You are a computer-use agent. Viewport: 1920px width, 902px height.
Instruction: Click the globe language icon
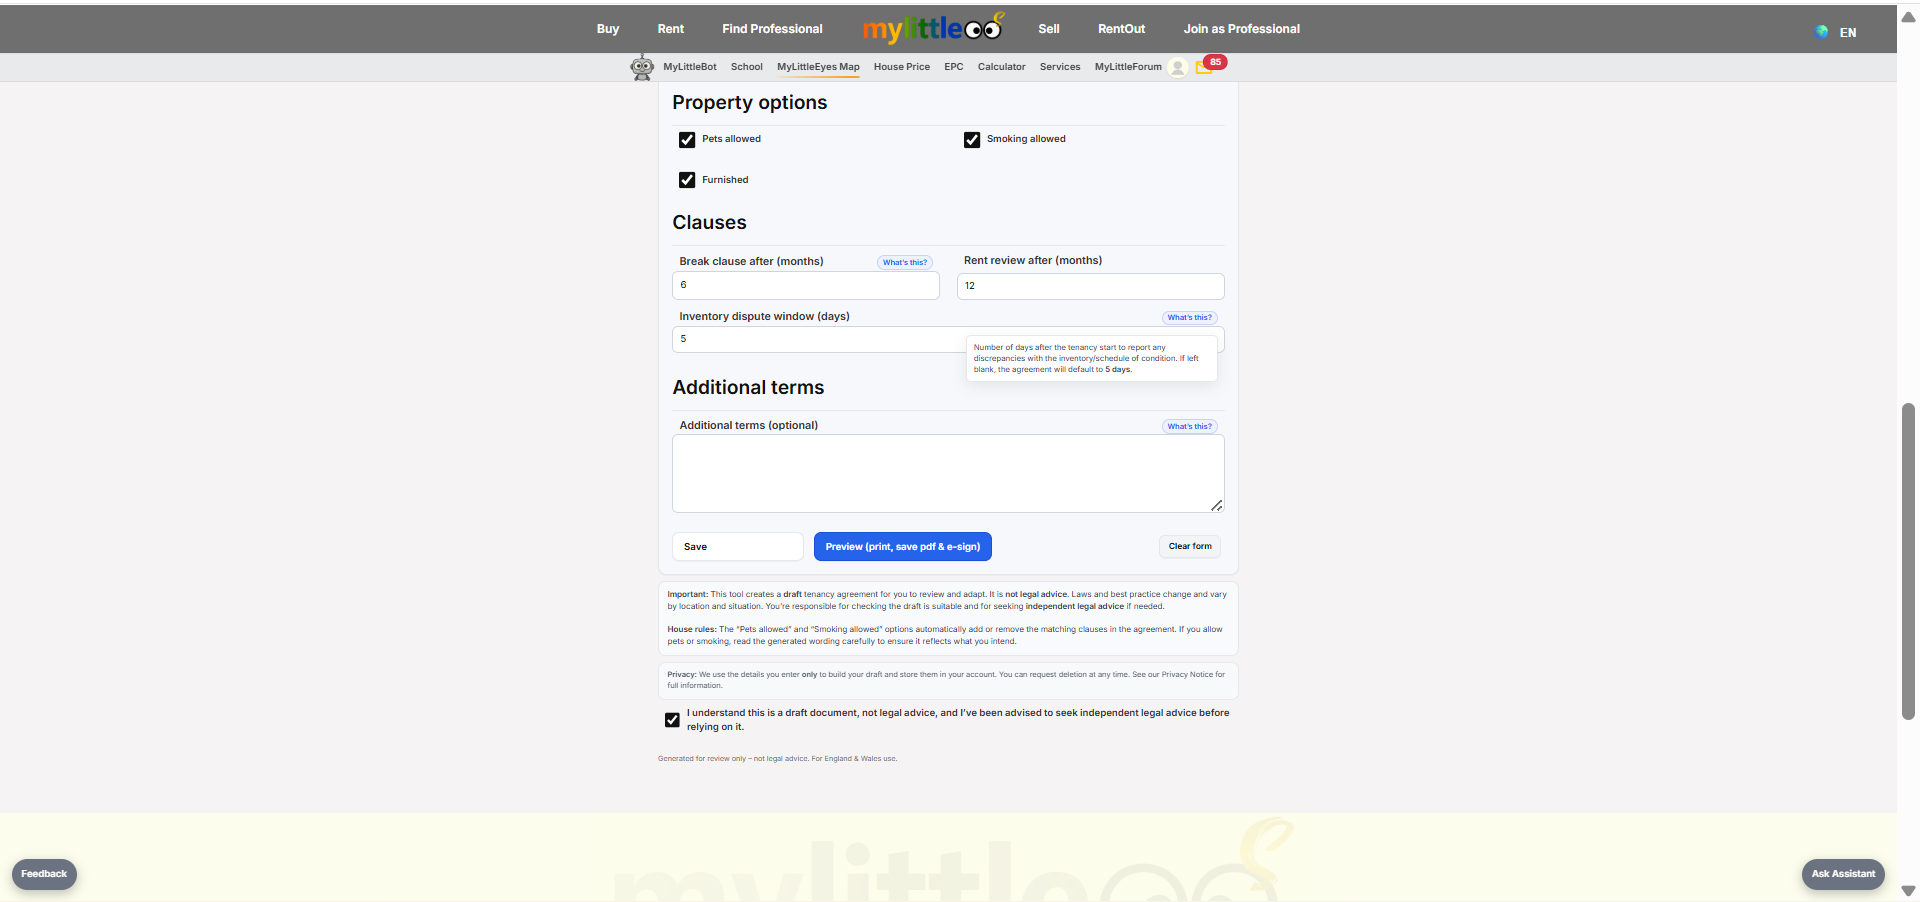[1821, 32]
